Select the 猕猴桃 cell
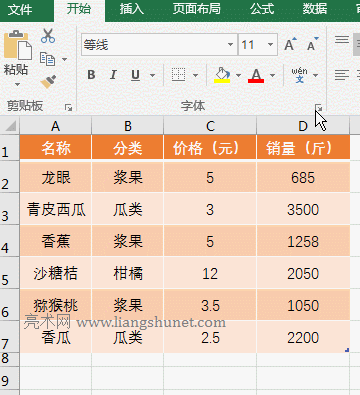The height and width of the screenshot is (395, 360). (56, 305)
